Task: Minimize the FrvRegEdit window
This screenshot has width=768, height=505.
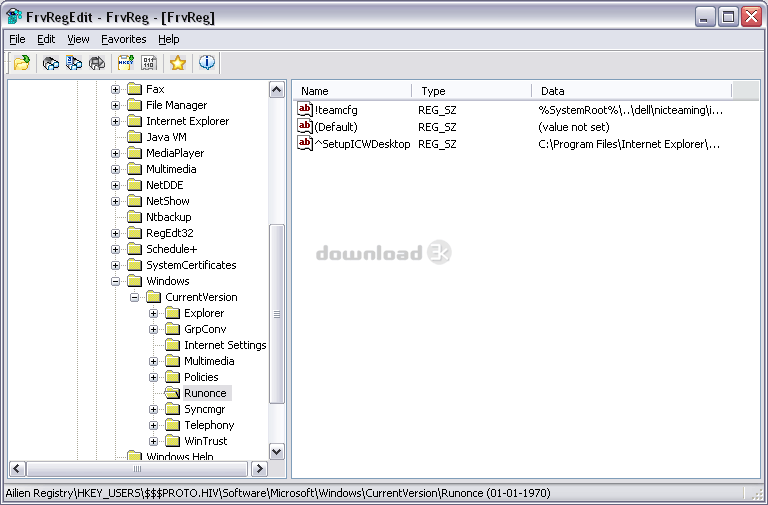Action: pyautogui.click(x=705, y=17)
